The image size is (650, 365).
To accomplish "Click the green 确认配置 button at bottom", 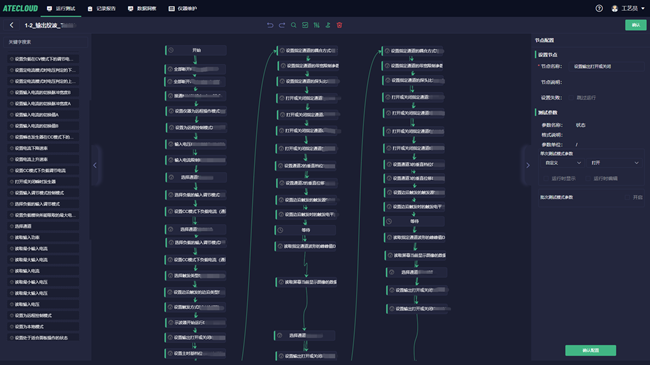I will [590, 350].
